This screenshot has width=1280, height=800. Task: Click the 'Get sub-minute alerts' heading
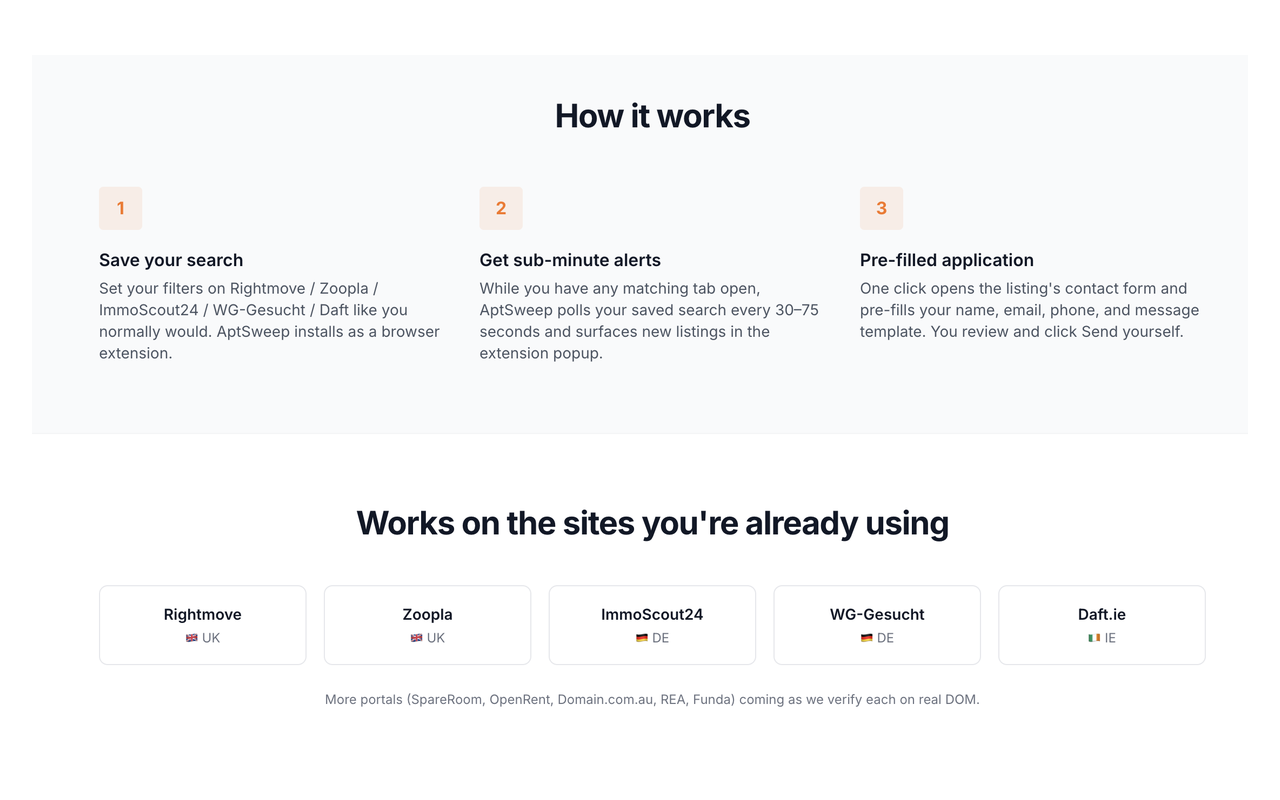pos(570,260)
